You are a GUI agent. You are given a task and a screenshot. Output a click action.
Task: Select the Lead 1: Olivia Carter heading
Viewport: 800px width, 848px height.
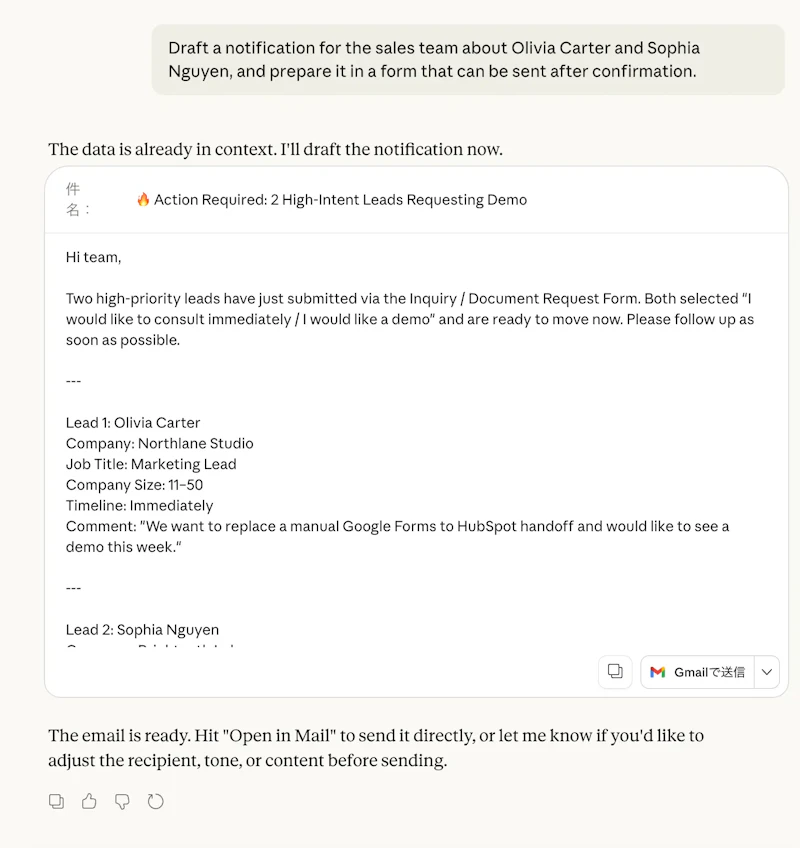tap(133, 422)
